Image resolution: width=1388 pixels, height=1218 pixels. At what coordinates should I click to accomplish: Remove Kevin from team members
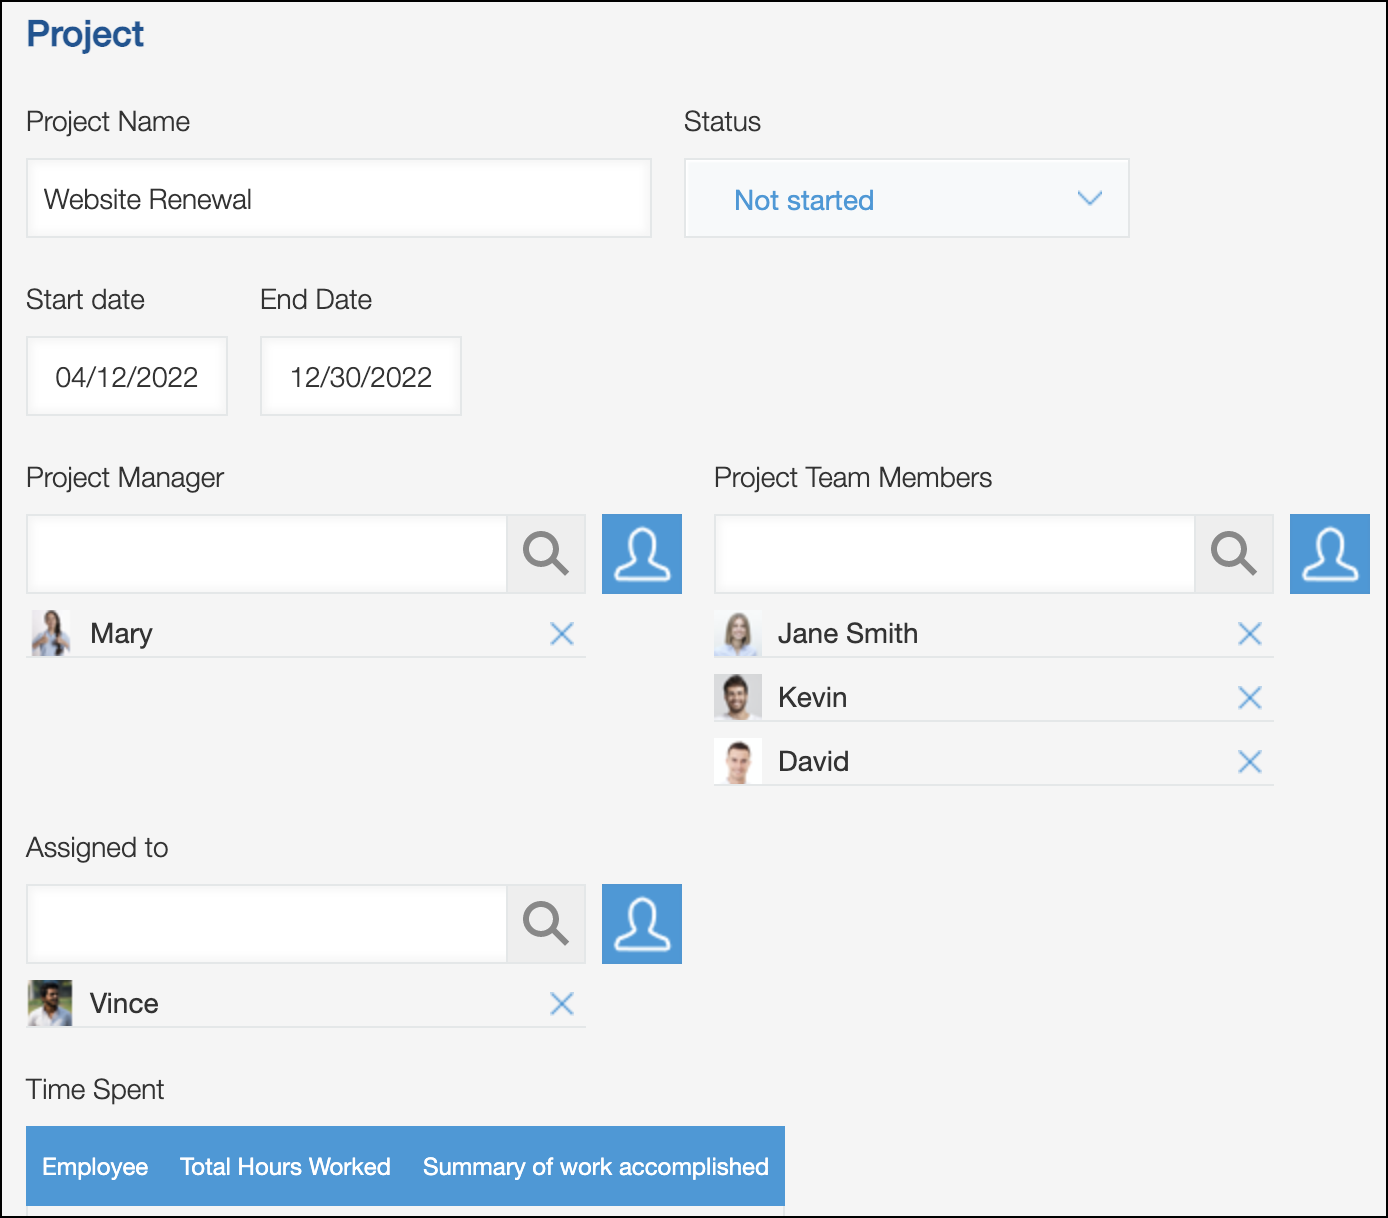click(x=1249, y=698)
